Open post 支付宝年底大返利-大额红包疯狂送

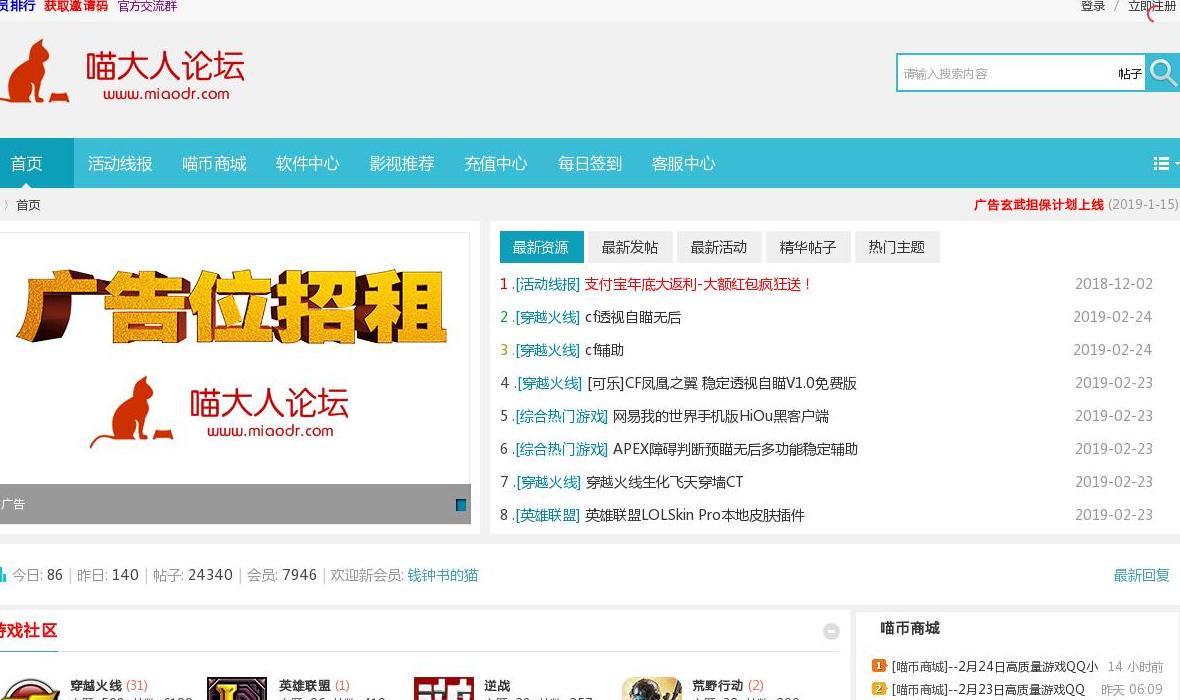[x=698, y=284]
